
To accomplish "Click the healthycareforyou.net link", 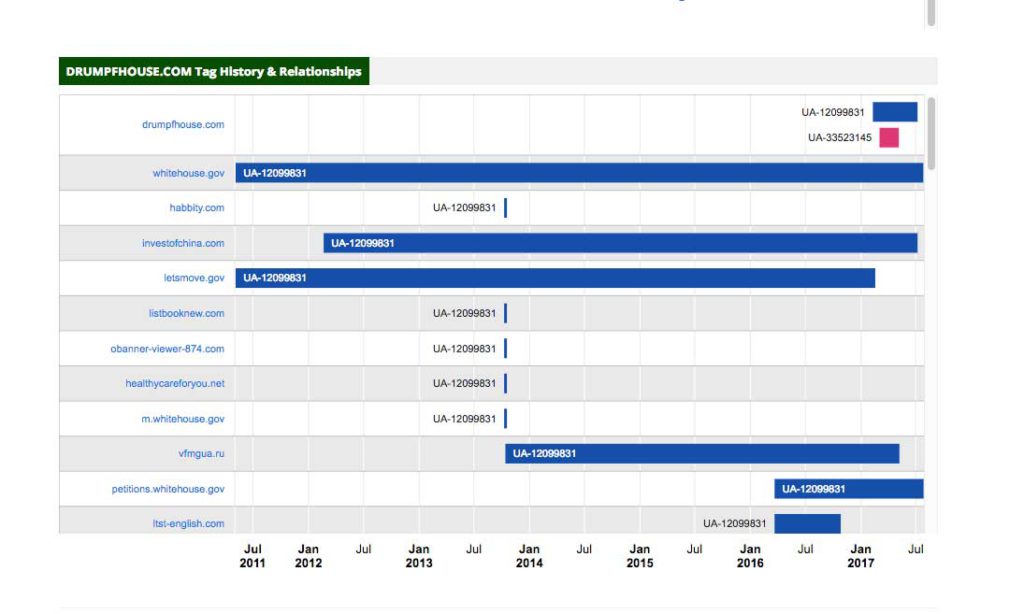I will click(x=175, y=383).
